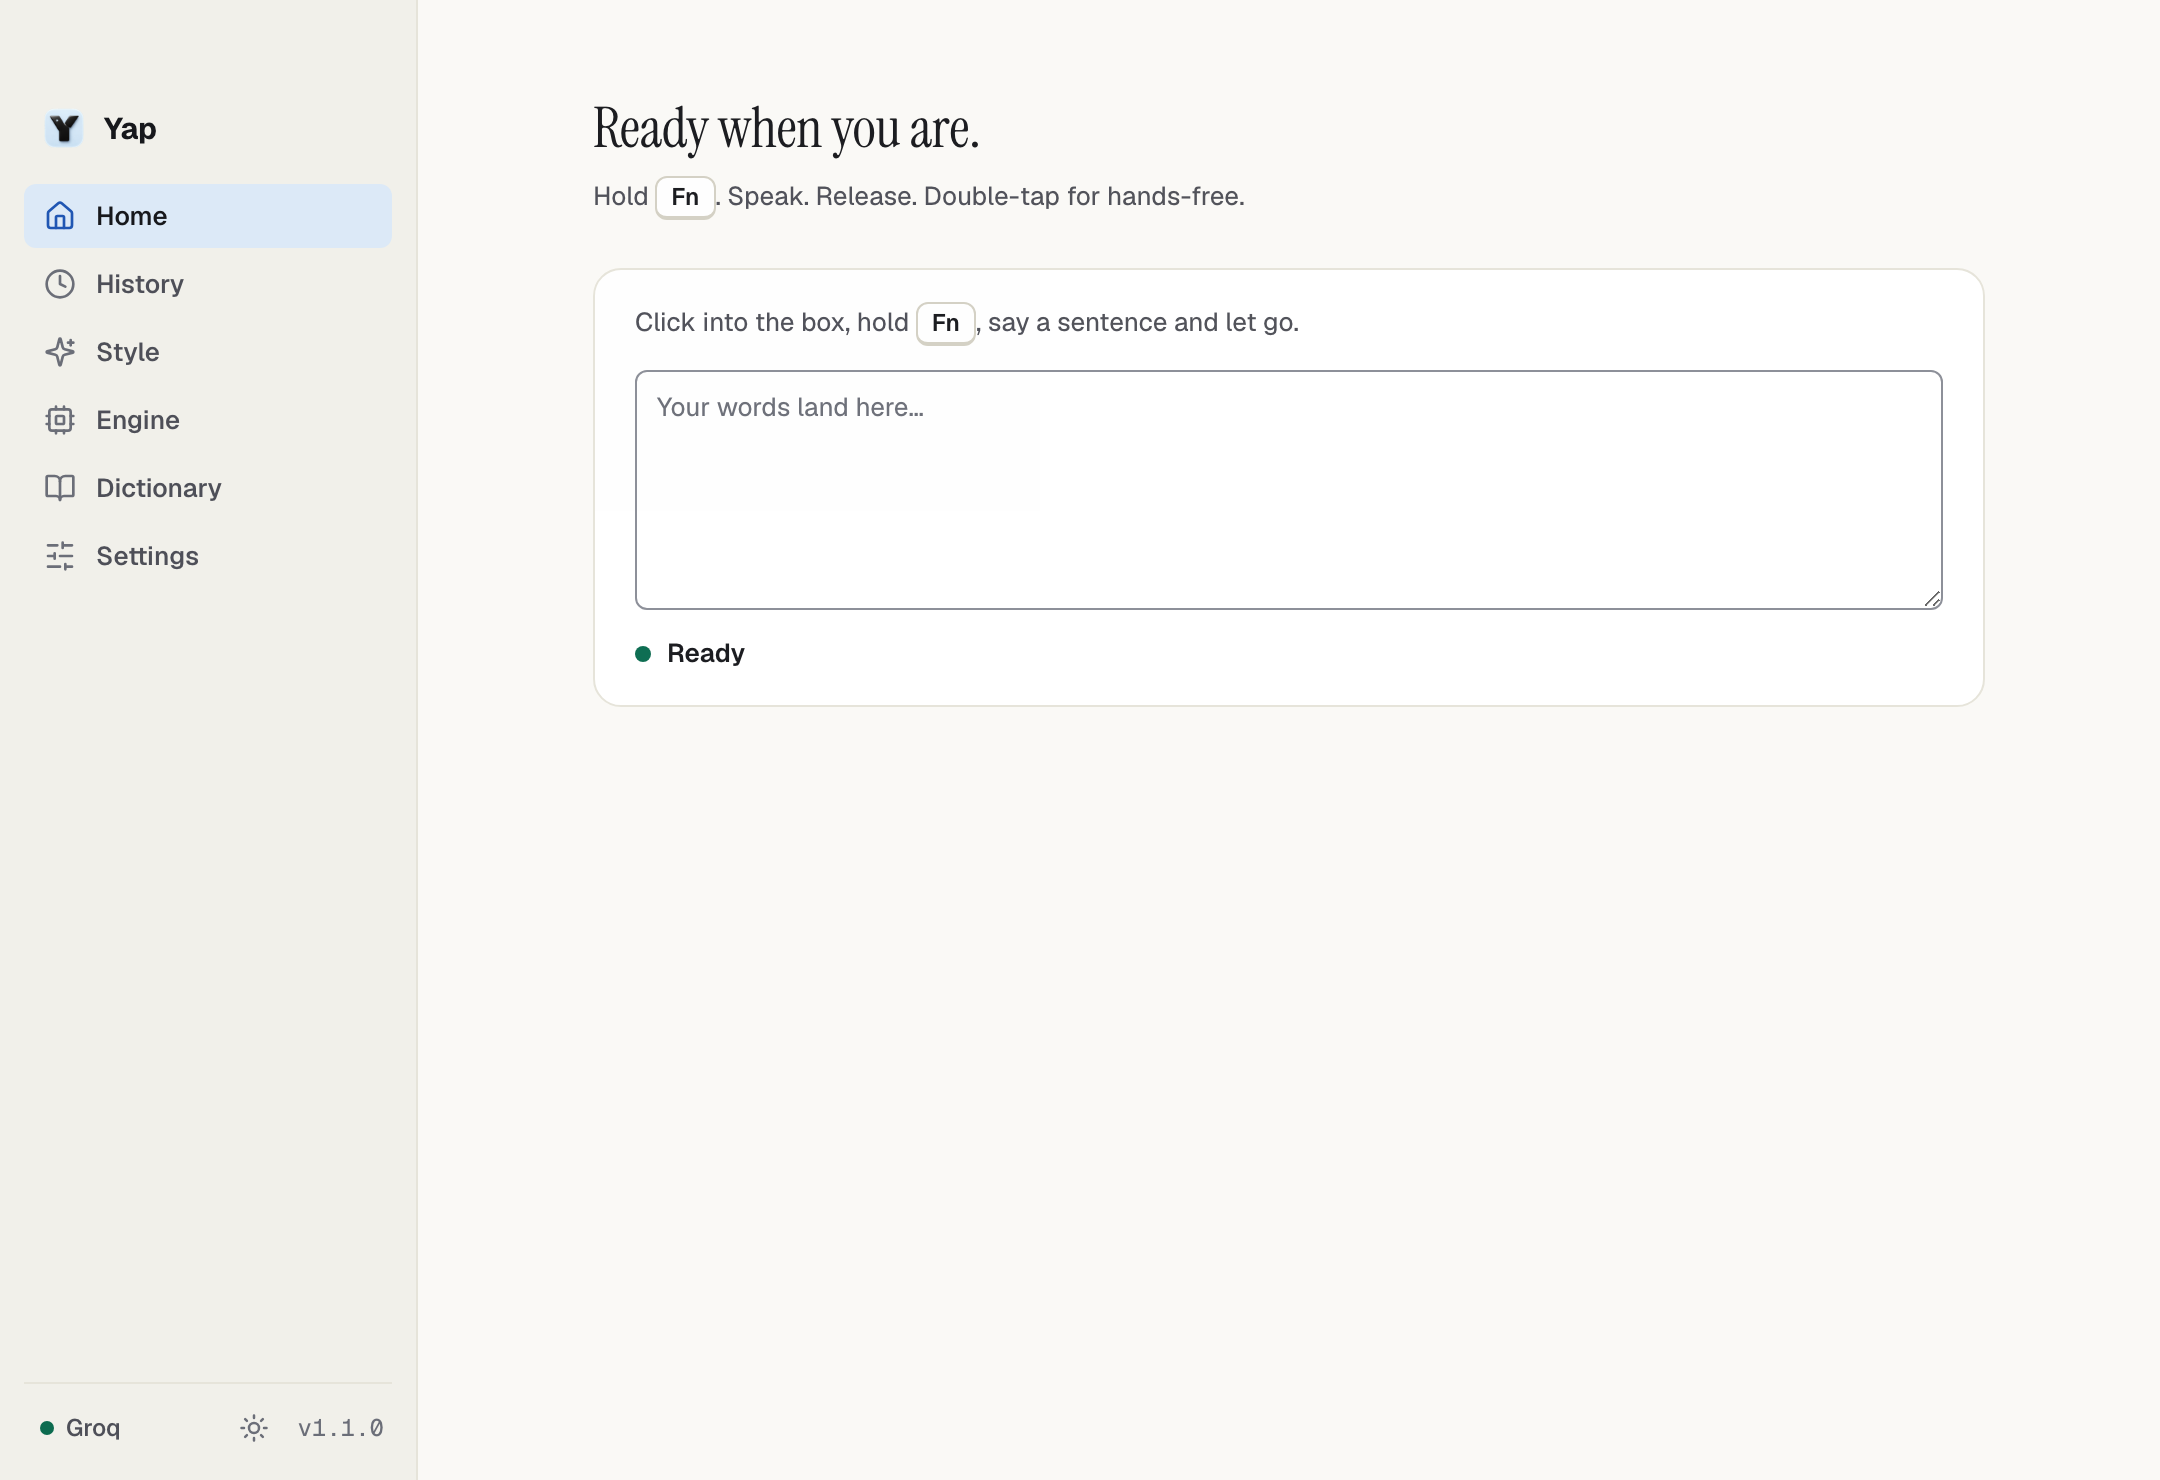The image size is (2160, 1480).
Task: Click 'say a sentence and let go.' text
Action: 1143,322
